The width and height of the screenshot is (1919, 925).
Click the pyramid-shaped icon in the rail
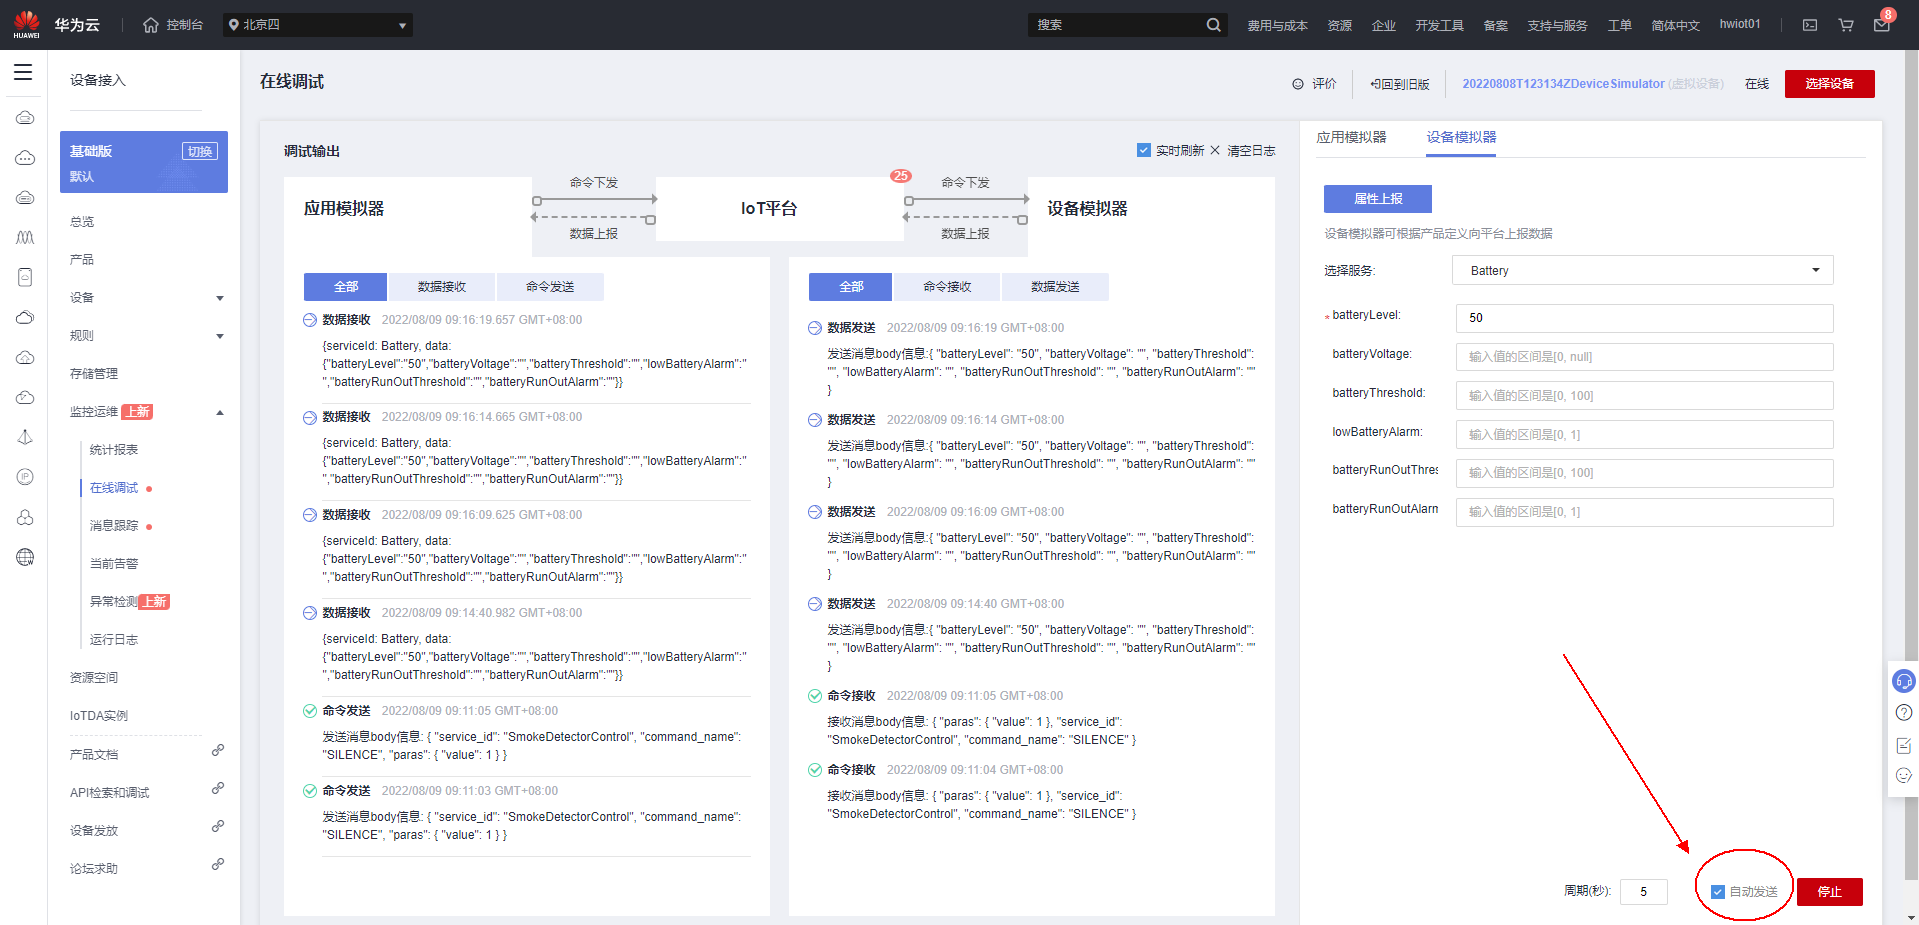point(25,437)
